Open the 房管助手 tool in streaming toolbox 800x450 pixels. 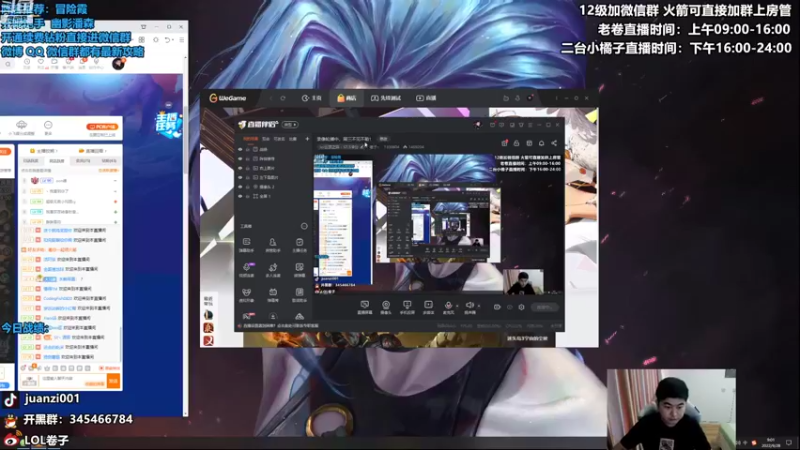(x=273, y=244)
